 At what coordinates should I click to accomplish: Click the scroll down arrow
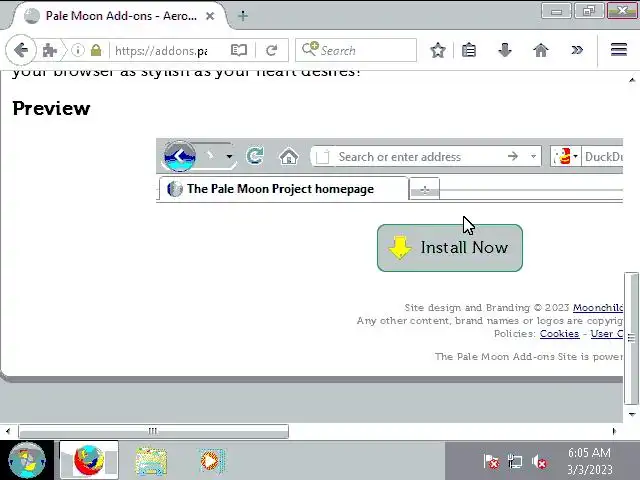tap(632, 414)
